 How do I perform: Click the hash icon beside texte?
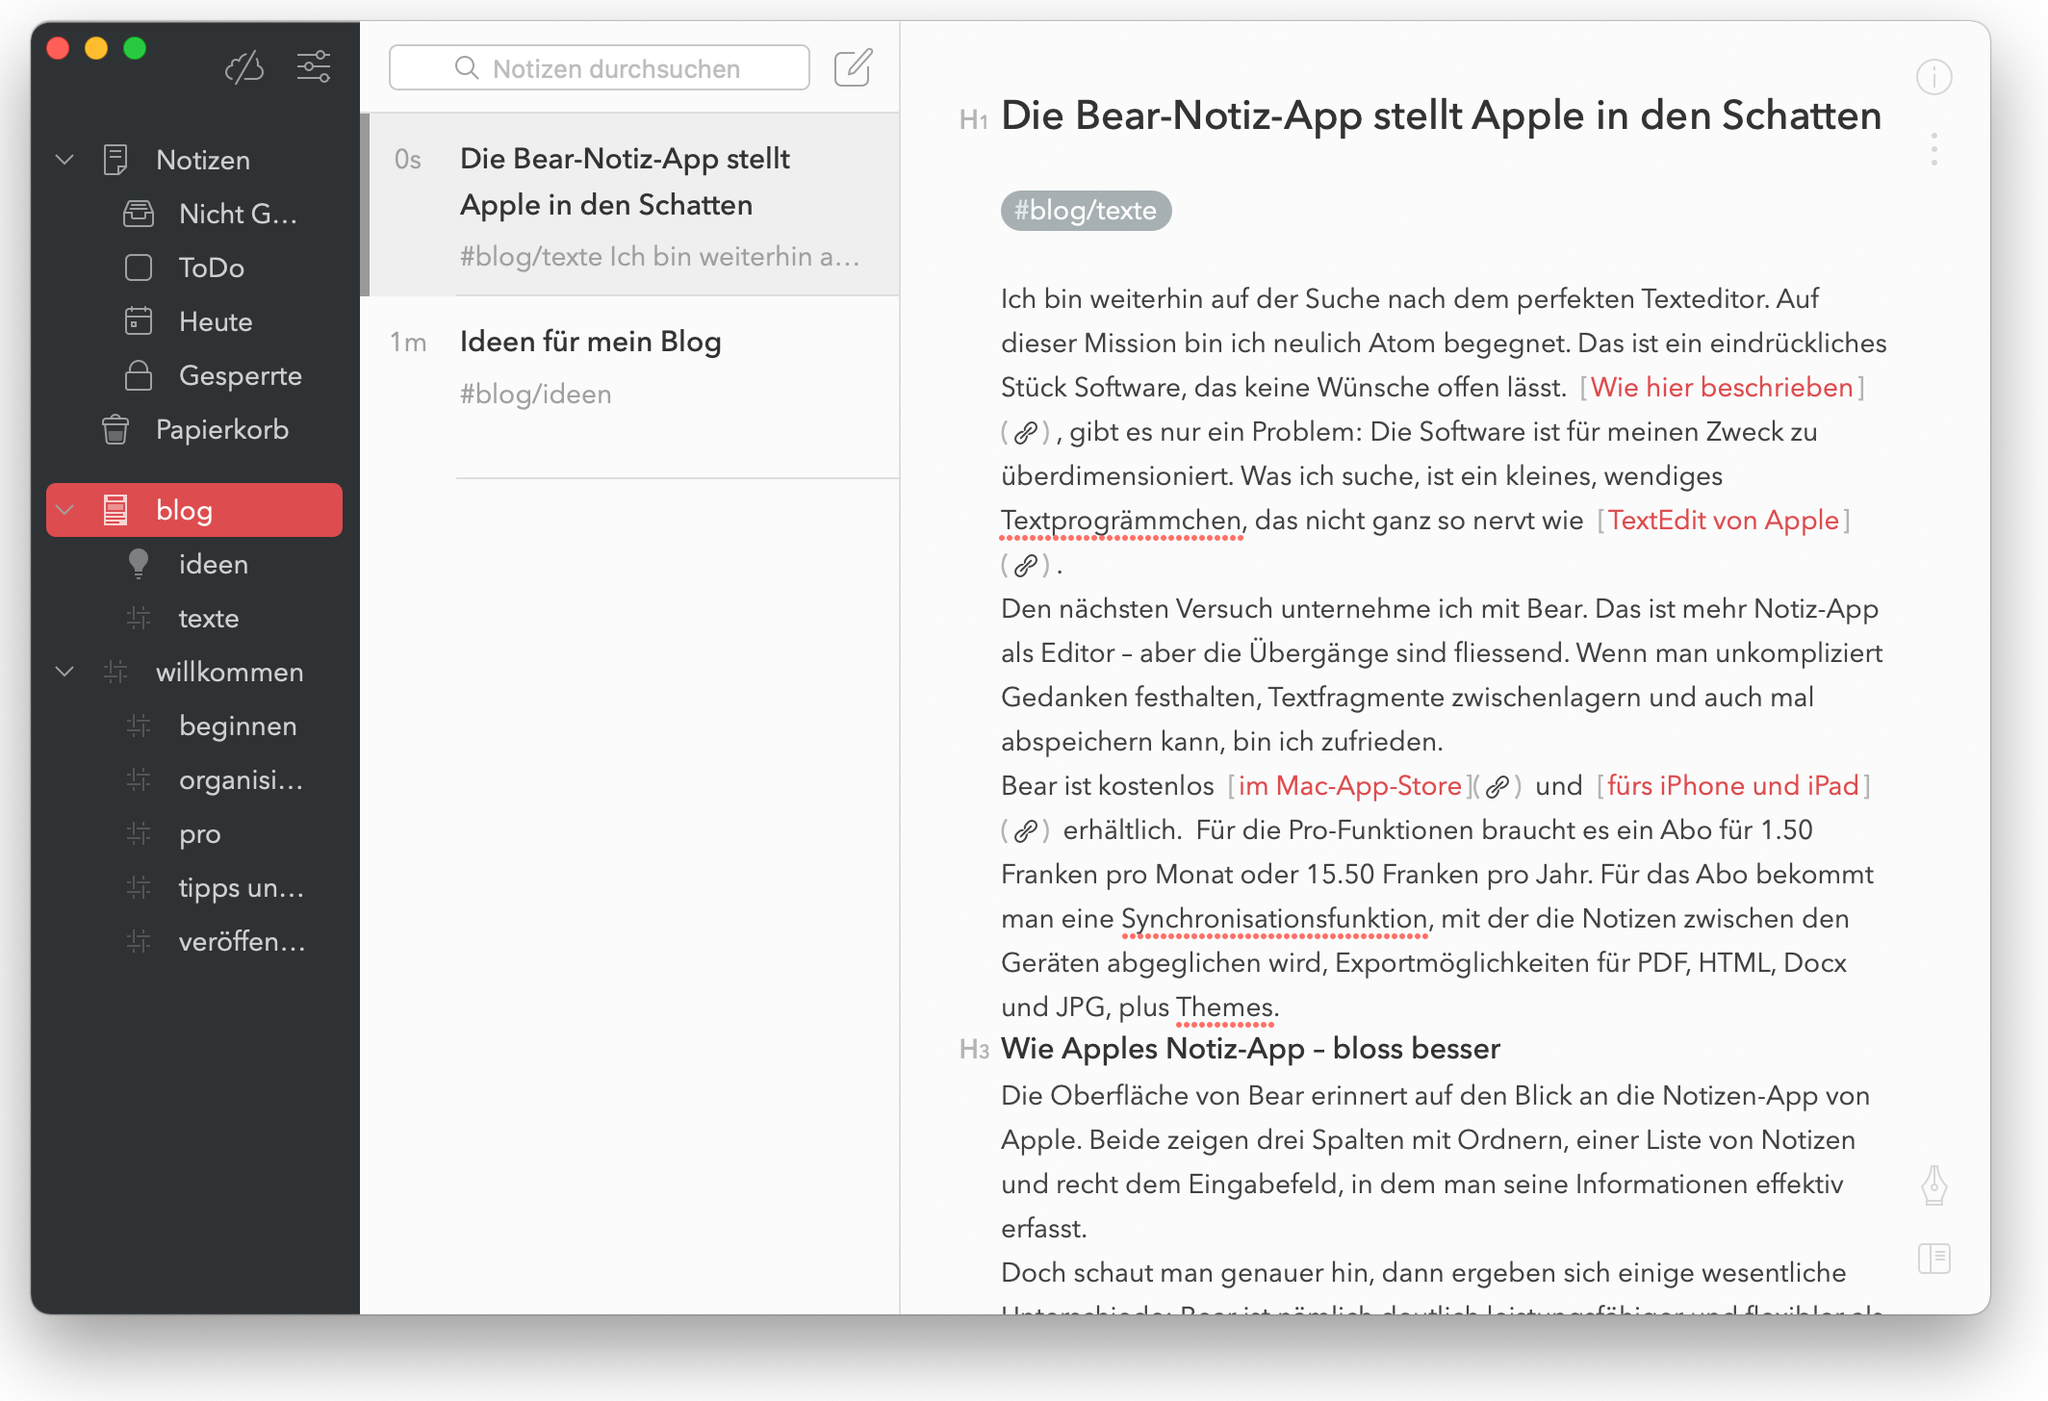click(x=138, y=618)
